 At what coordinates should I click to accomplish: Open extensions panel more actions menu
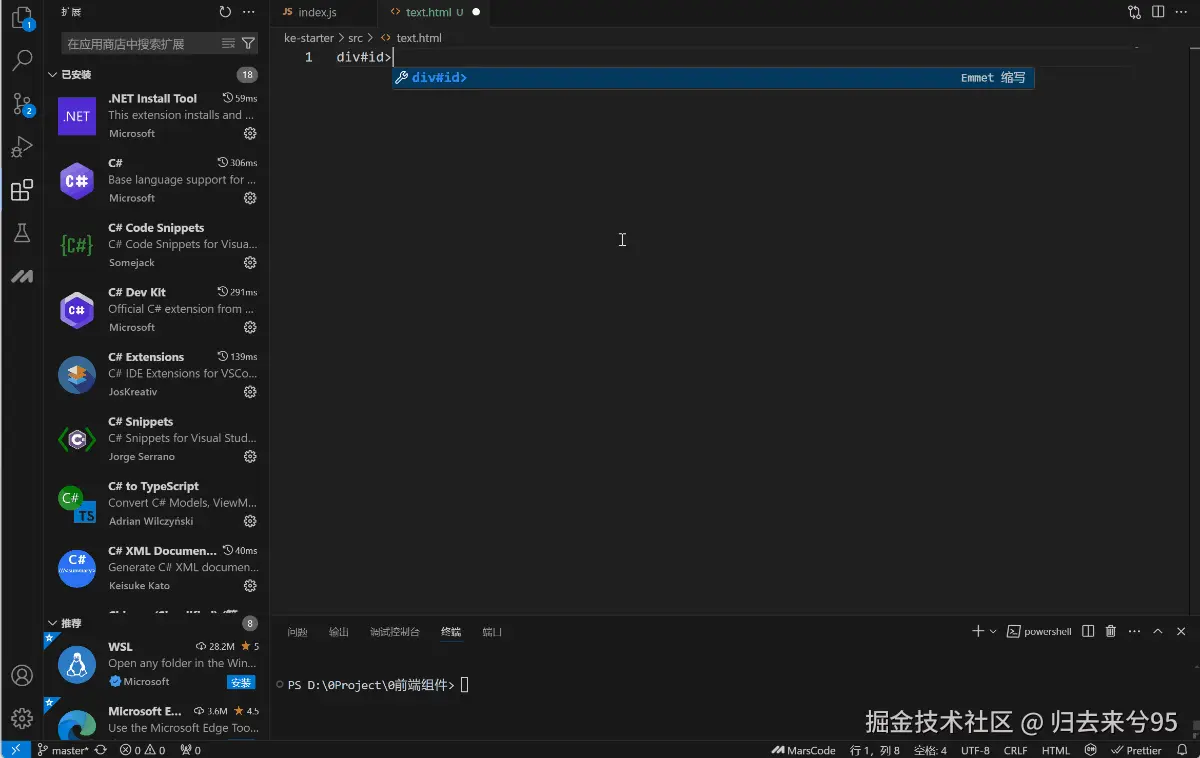(x=249, y=12)
